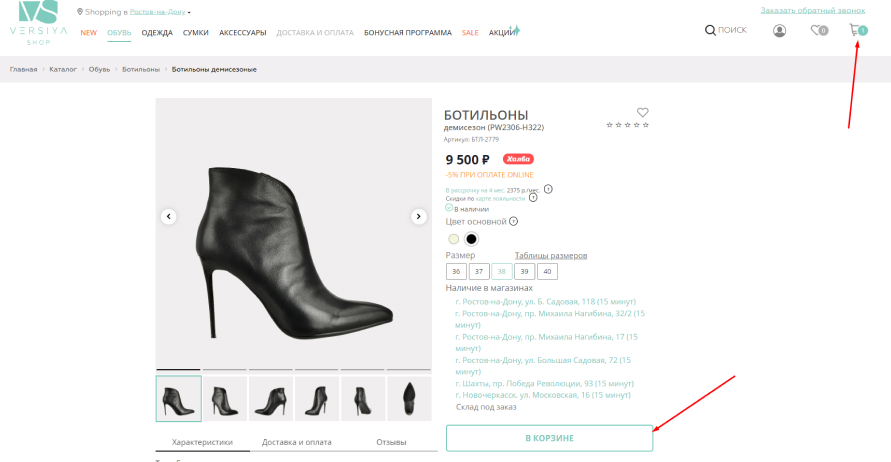This screenshot has height=462, width=891.
Task: Select size 36
Action: pyautogui.click(x=456, y=271)
